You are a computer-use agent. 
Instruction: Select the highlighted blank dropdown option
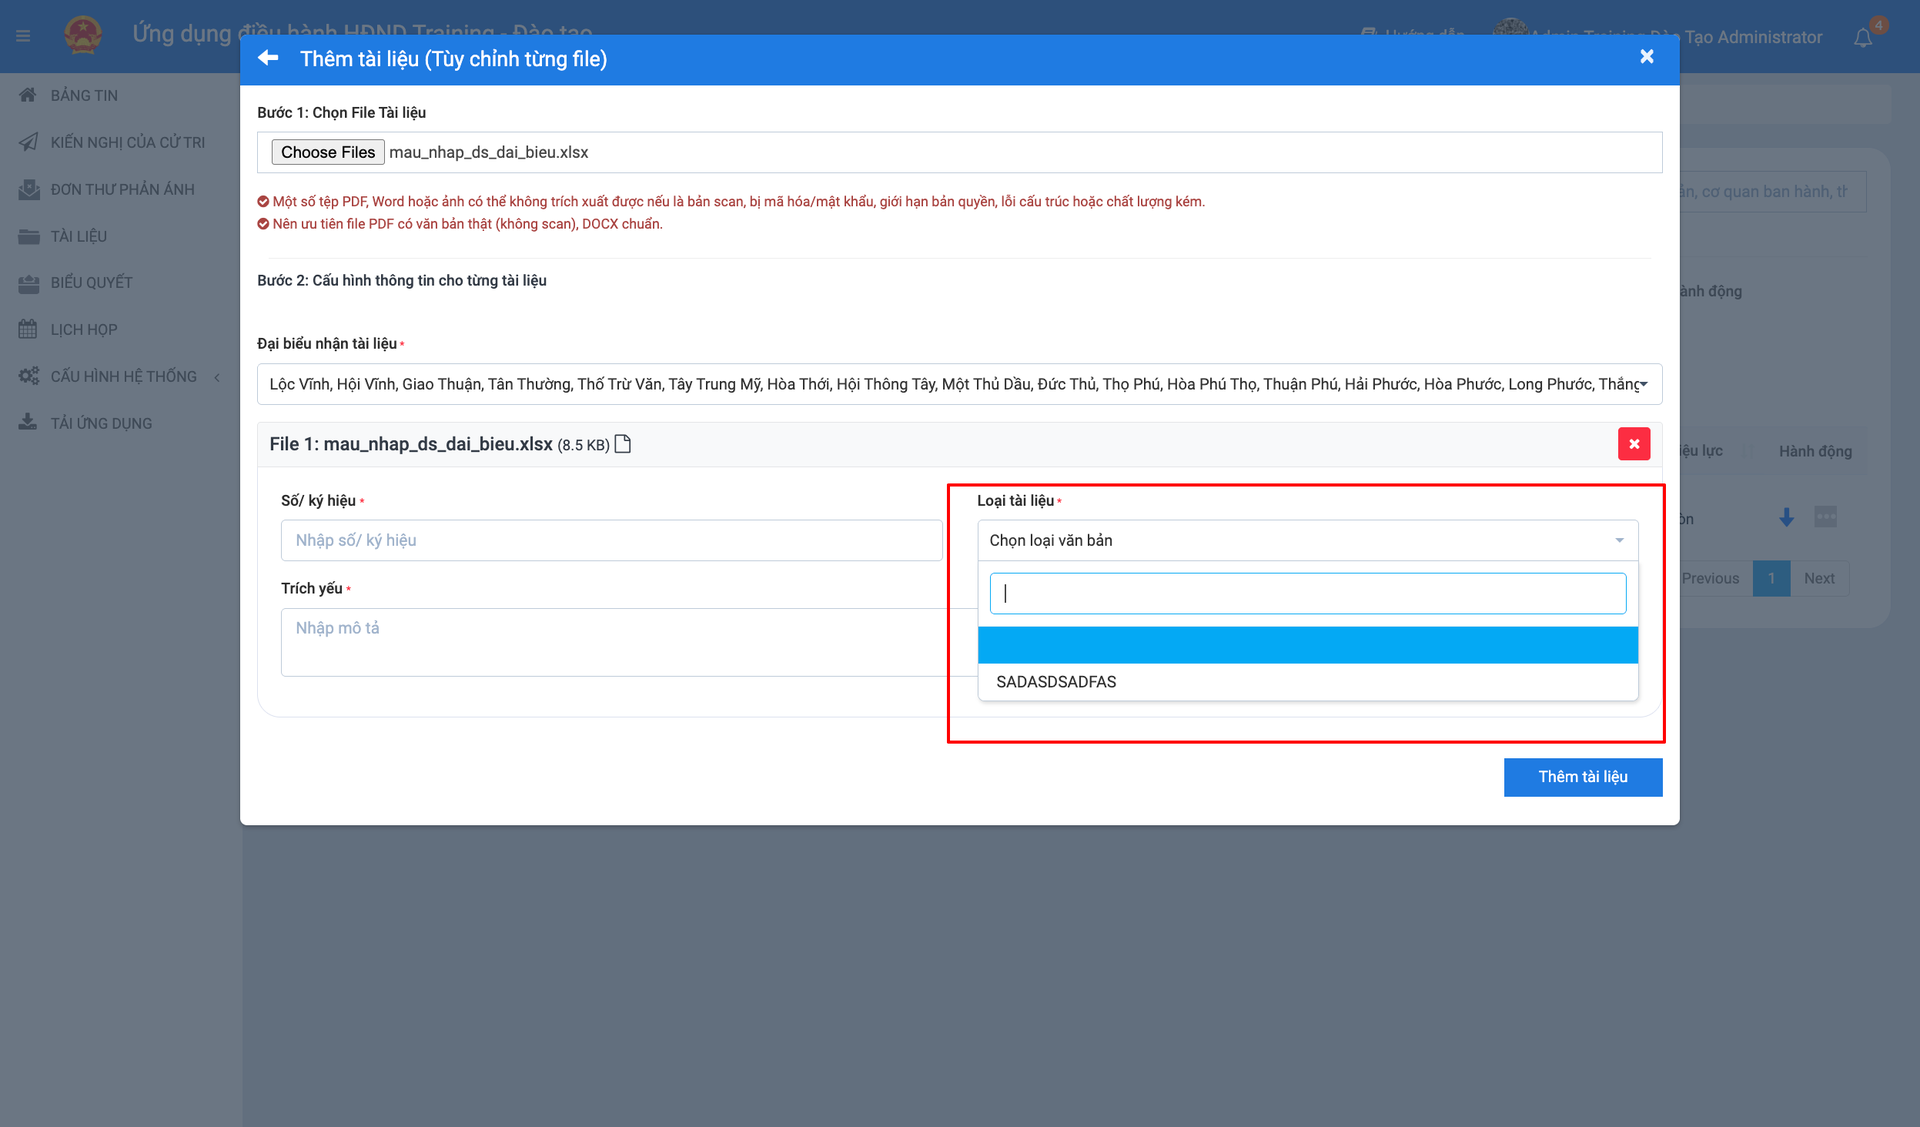[1307, 645]
